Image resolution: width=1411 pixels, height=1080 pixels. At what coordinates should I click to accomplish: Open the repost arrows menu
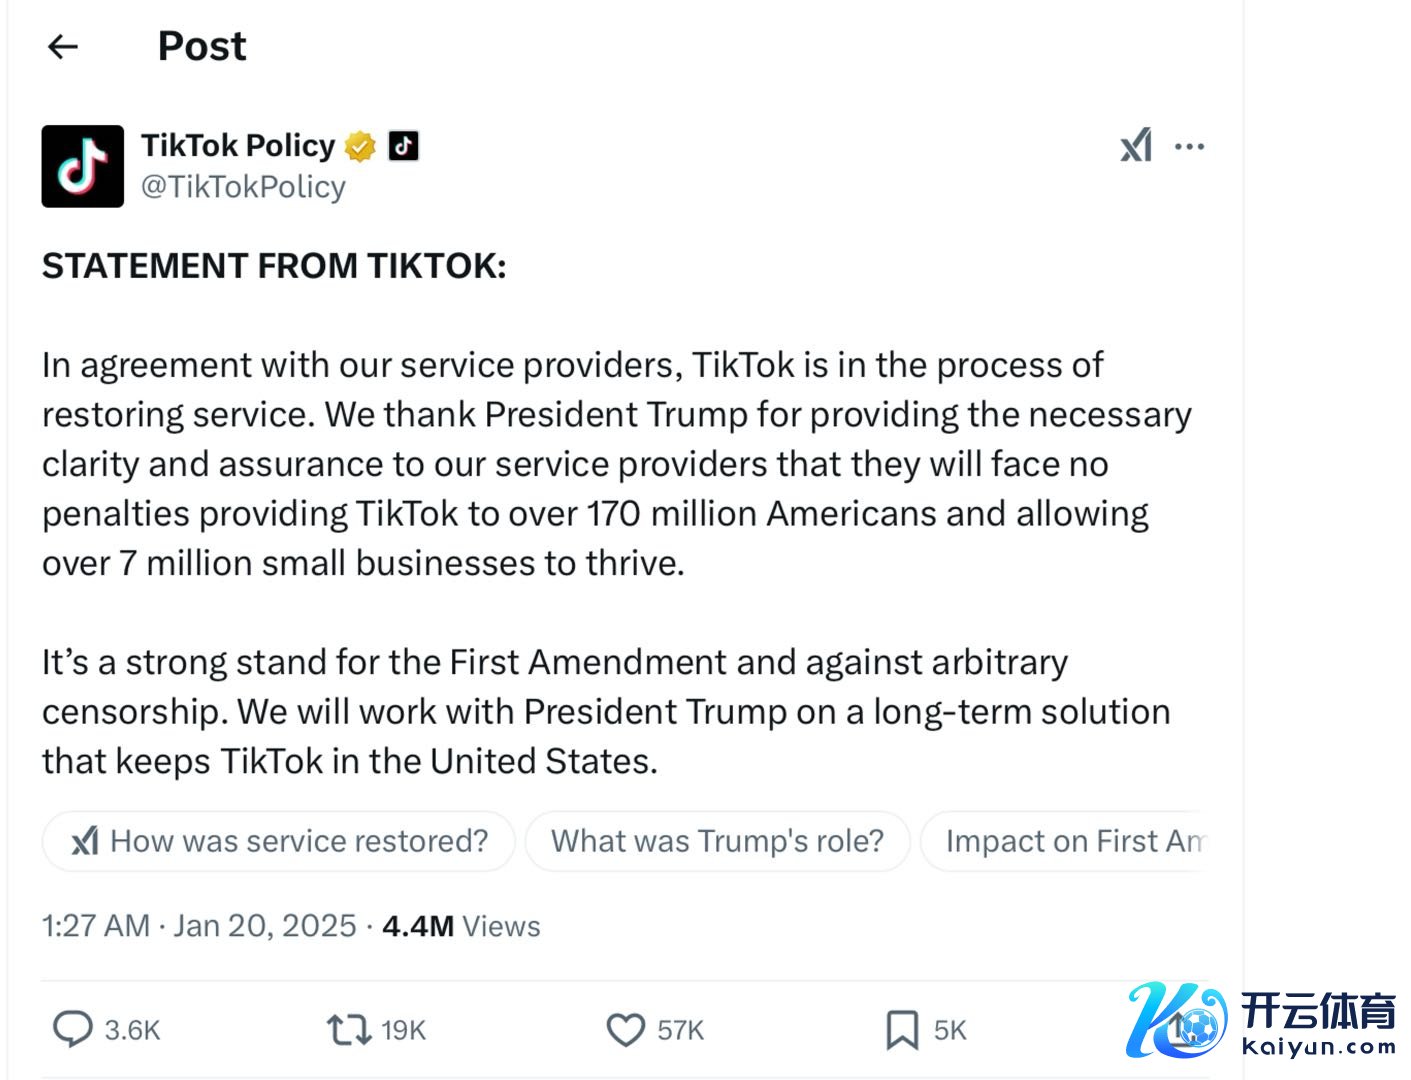(349, 1029)
